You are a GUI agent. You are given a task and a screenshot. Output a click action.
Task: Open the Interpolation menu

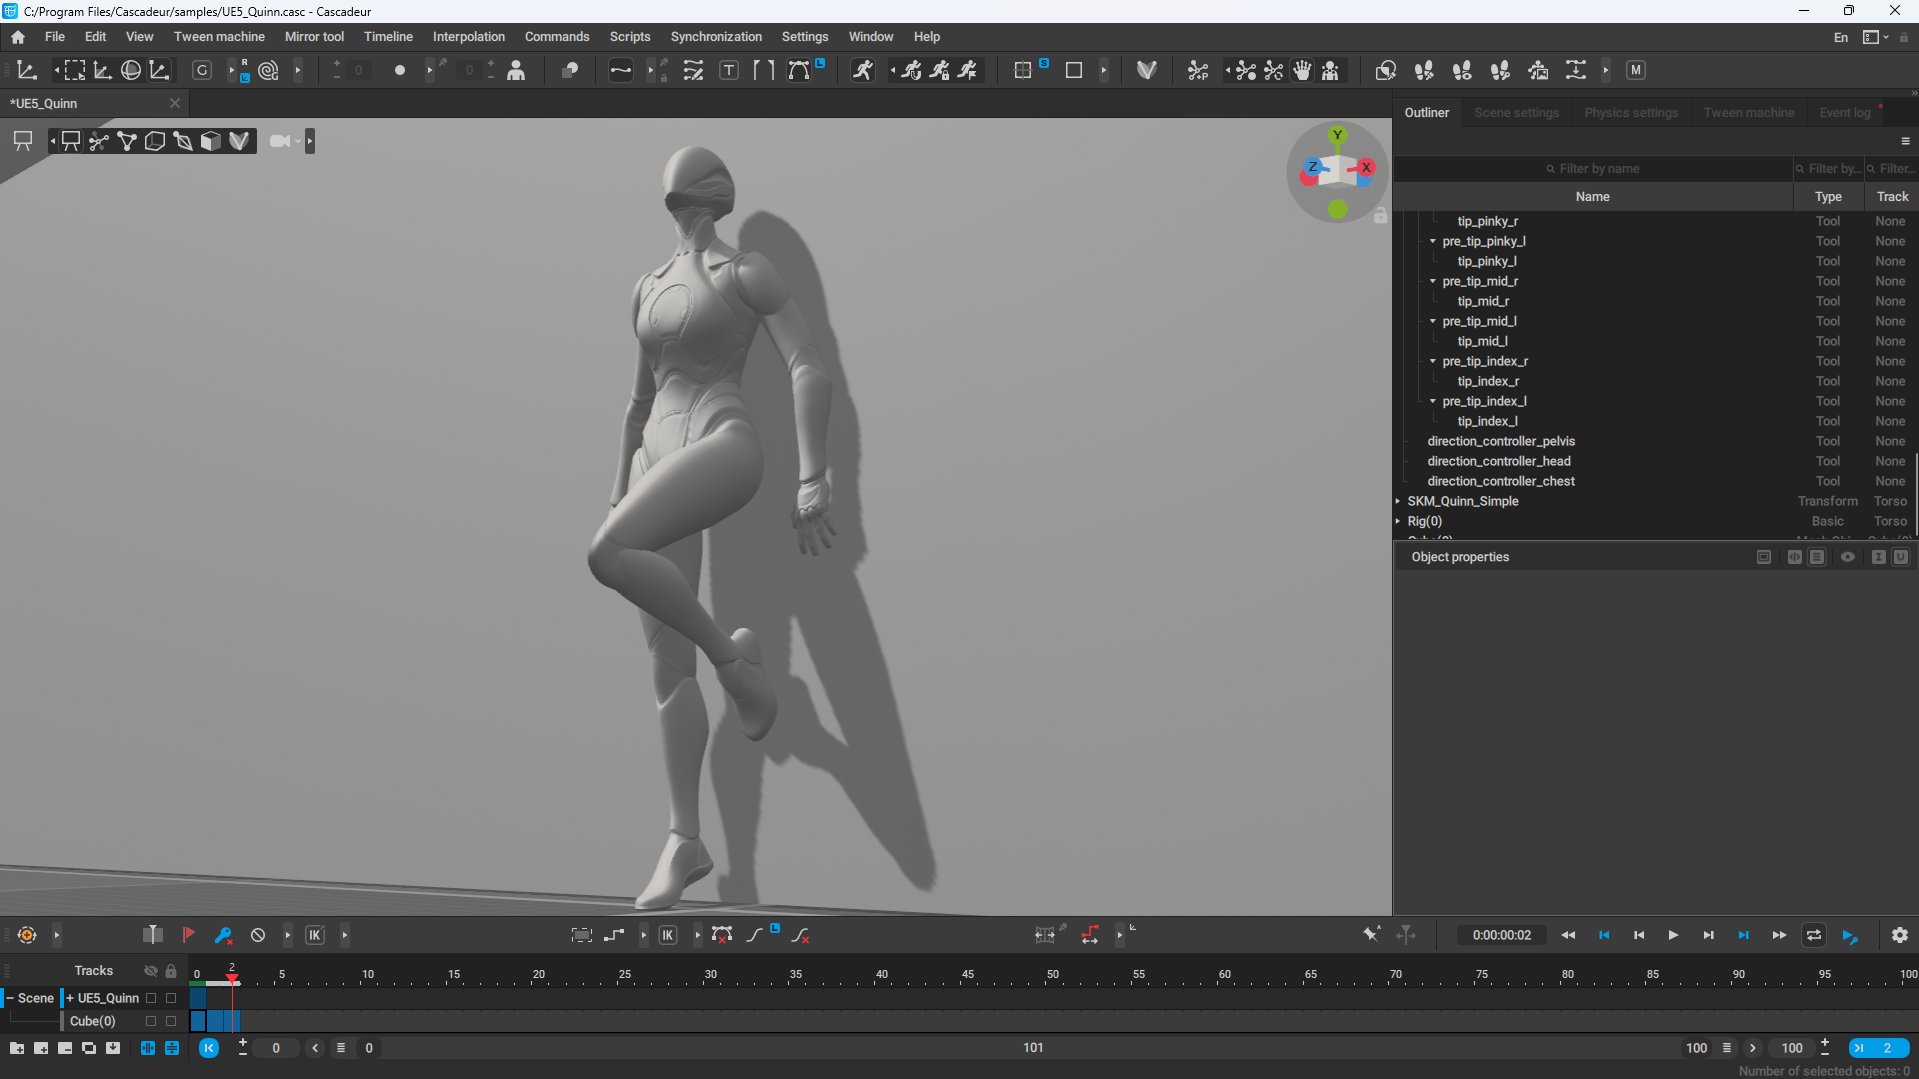469,37
